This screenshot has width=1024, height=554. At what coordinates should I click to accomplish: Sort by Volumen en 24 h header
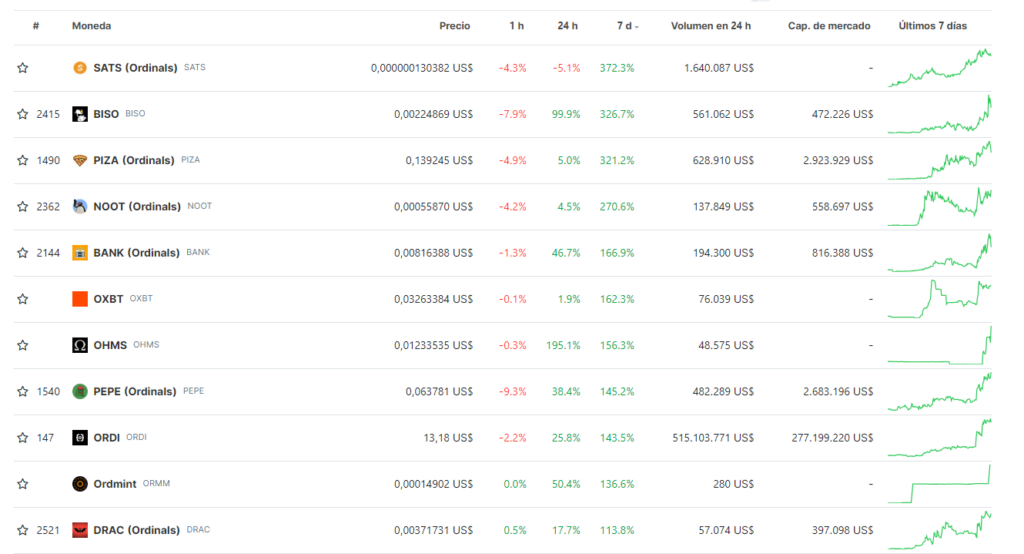click(x=711, y=26)
